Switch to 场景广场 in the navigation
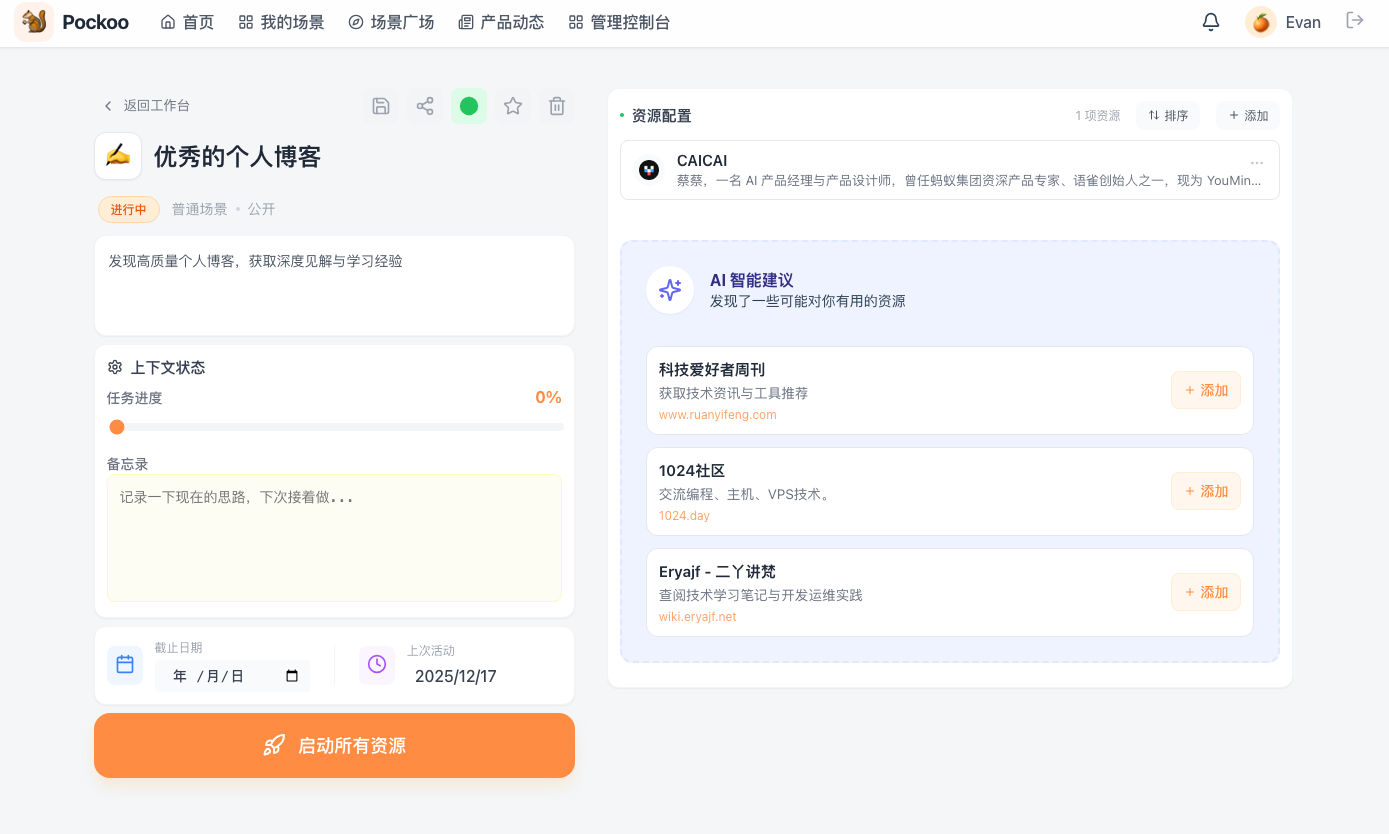The image size is (1389, 834). [x=390, y=21]
